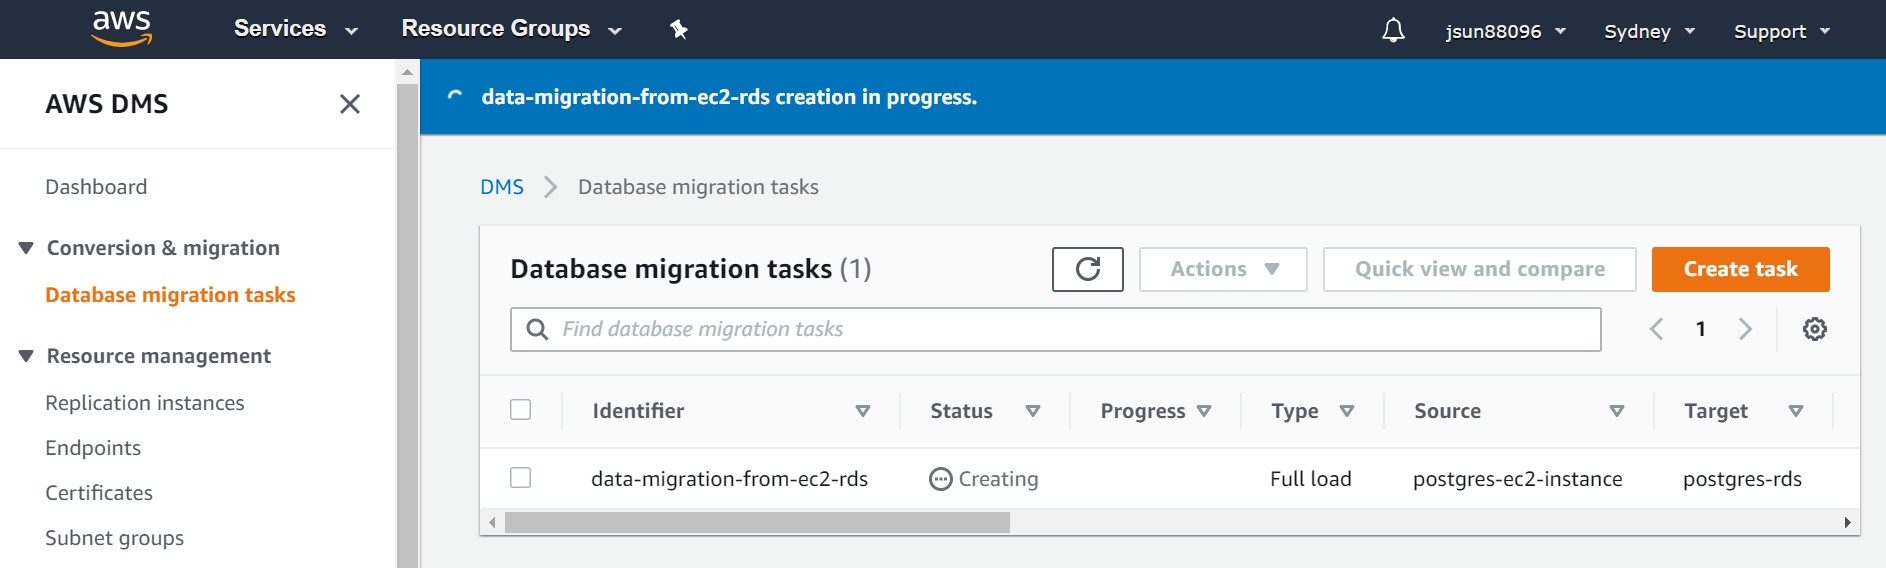Go to next page of tasks
The height and width of the screenshot is (568, 1886).
(1745, 329)
